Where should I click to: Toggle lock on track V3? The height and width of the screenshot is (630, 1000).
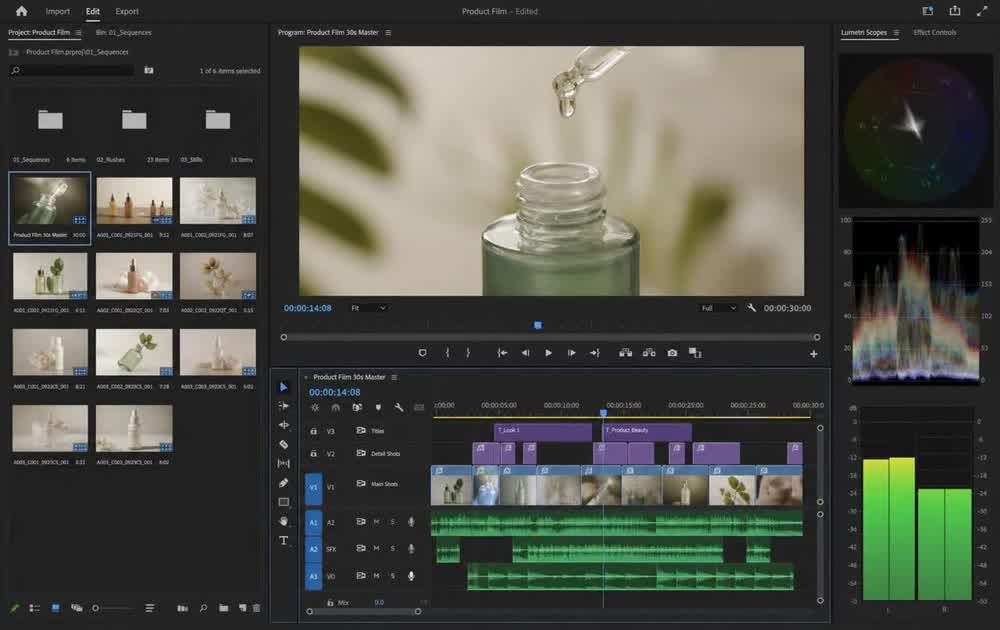pyautogui.click(x=313, y=431)
